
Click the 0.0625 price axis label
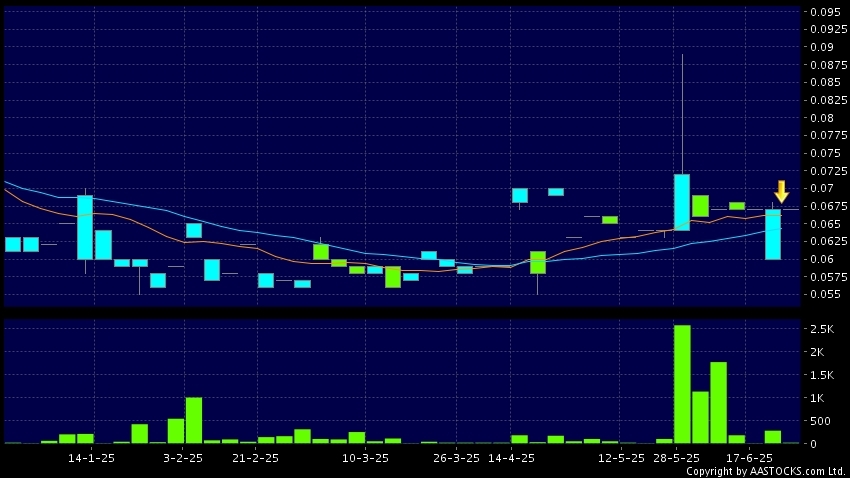point(828,241)
